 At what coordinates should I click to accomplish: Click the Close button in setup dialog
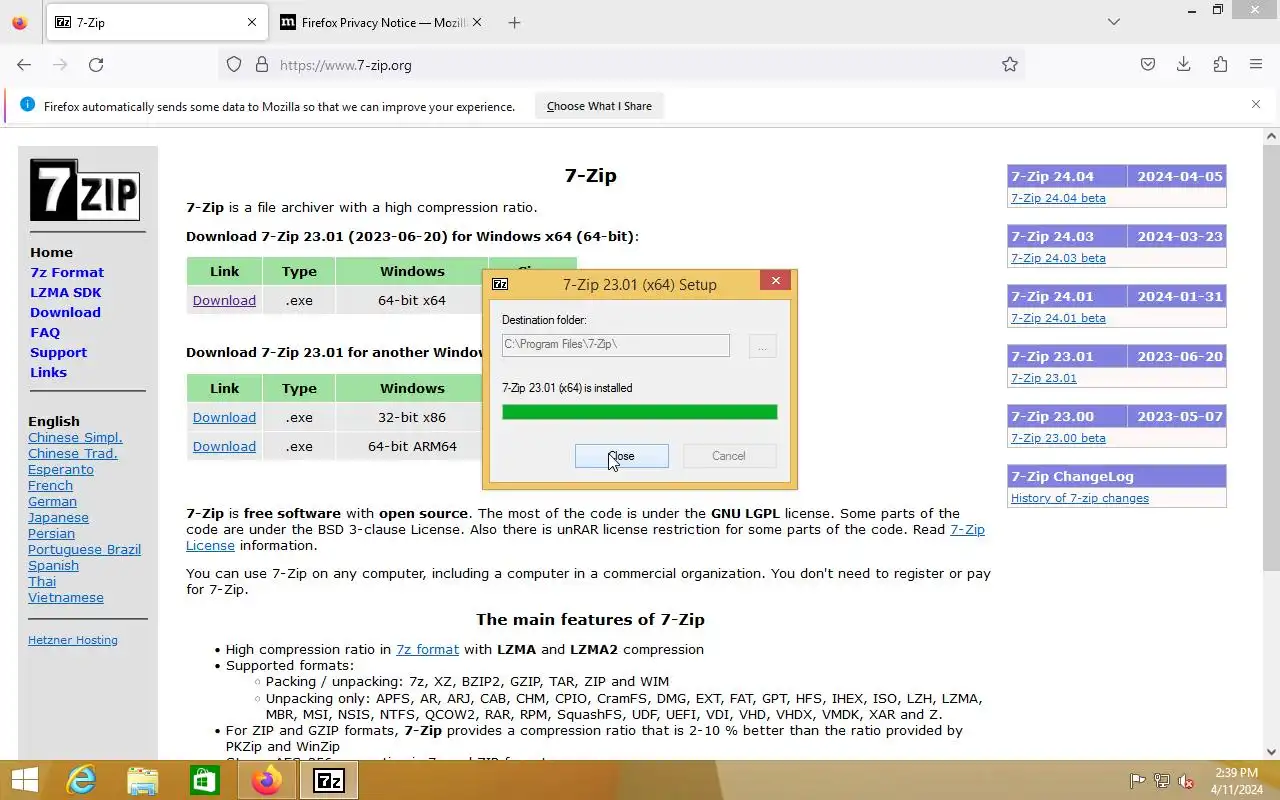click(622, 456)
